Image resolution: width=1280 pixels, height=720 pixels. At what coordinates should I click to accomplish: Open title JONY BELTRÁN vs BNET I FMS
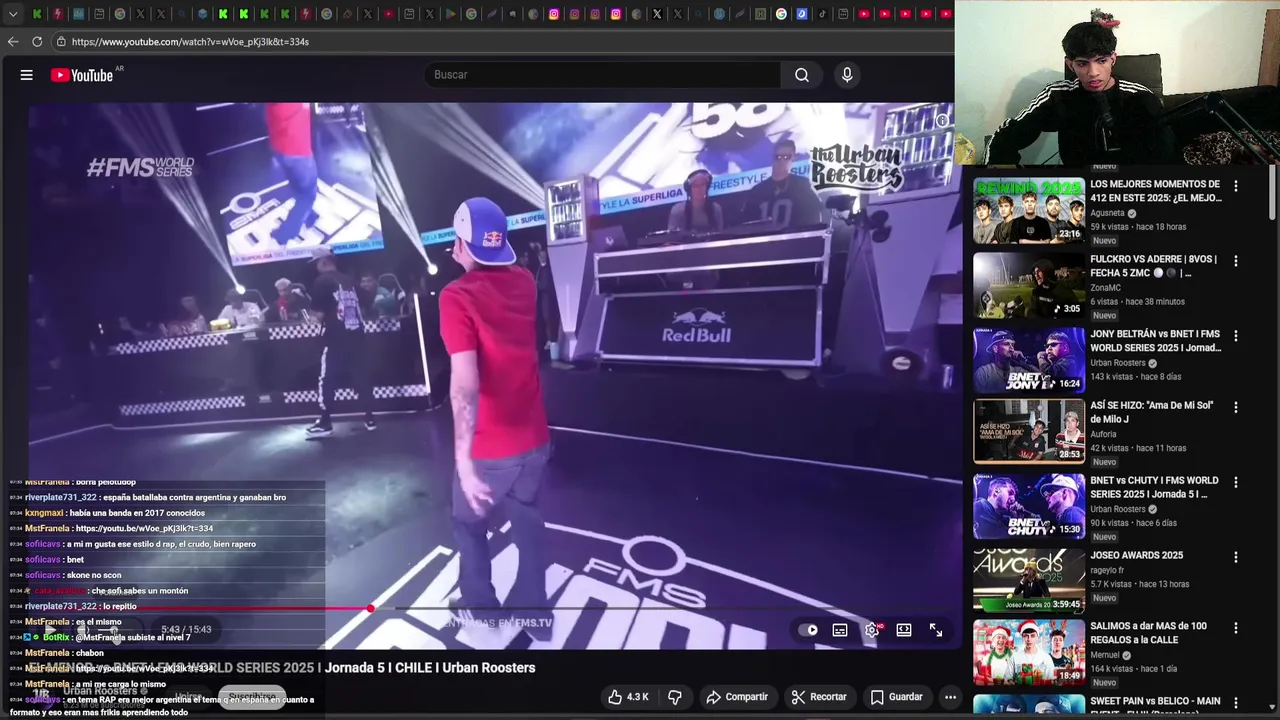pyautogui.click(x=1156, y=341)
